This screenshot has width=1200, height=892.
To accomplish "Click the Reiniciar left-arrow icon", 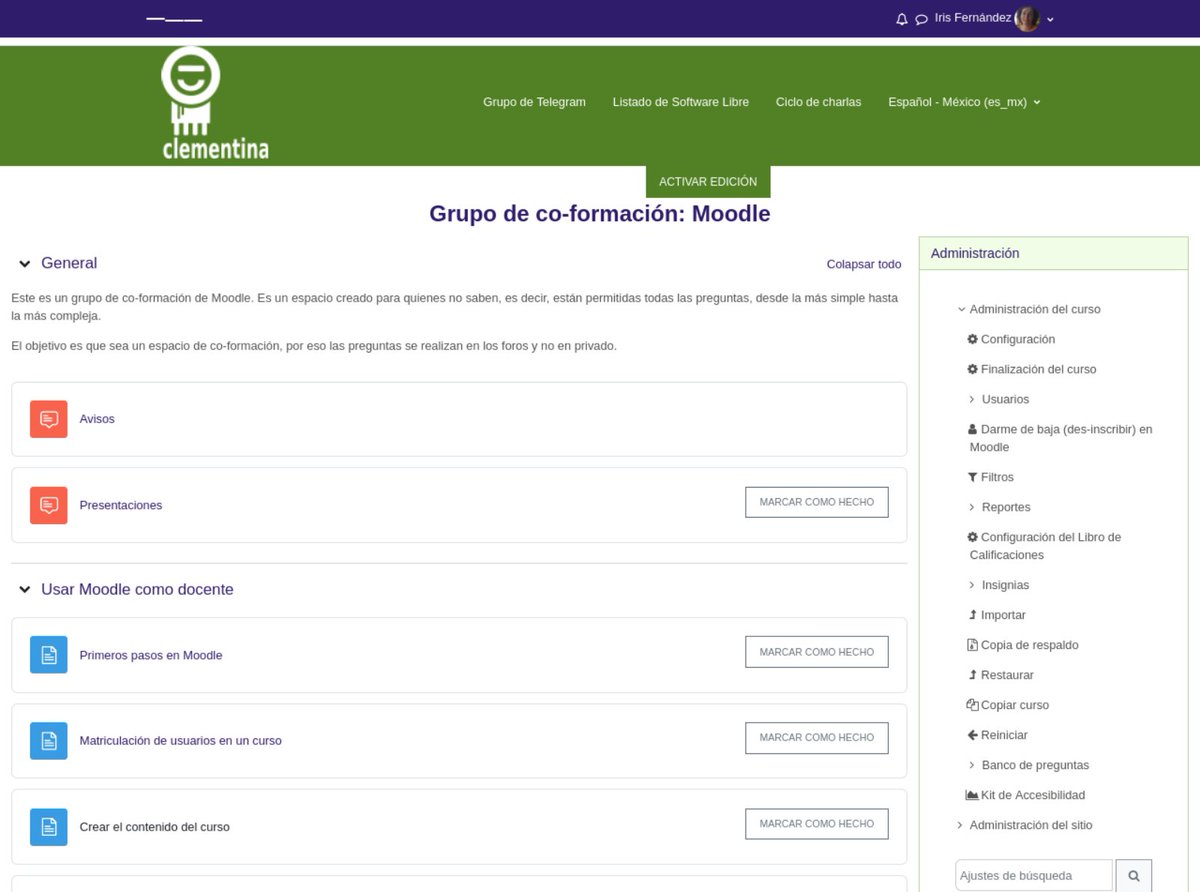I will (973, 735).
